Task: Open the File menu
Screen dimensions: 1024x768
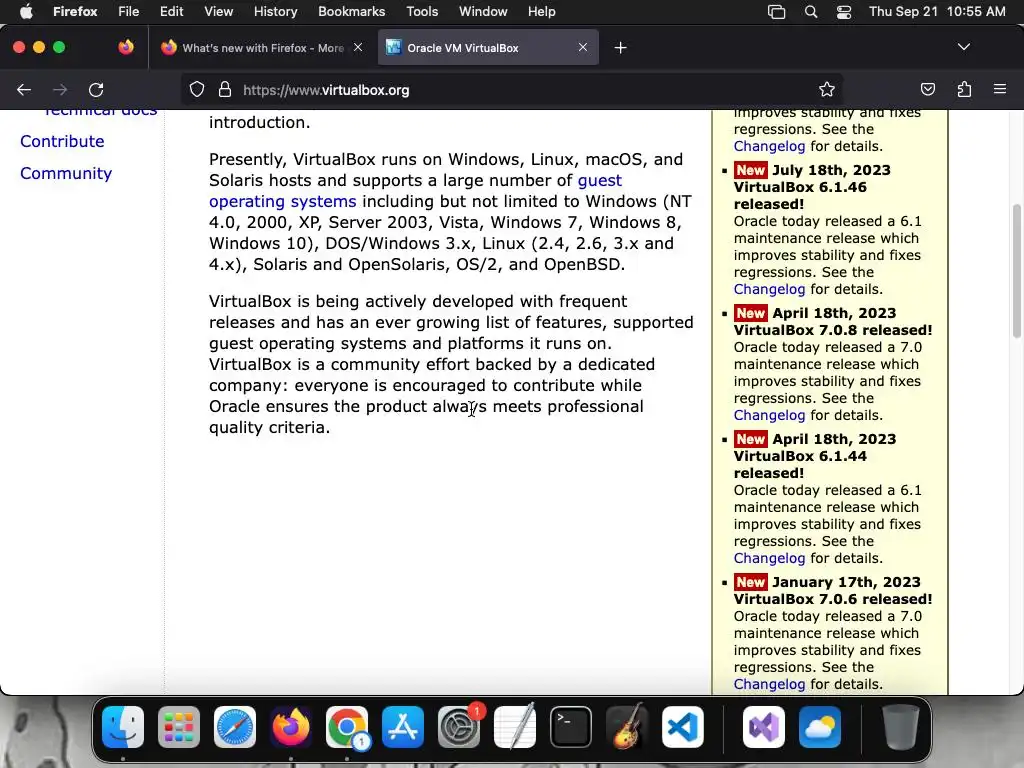Action: [x=128, y=12]
